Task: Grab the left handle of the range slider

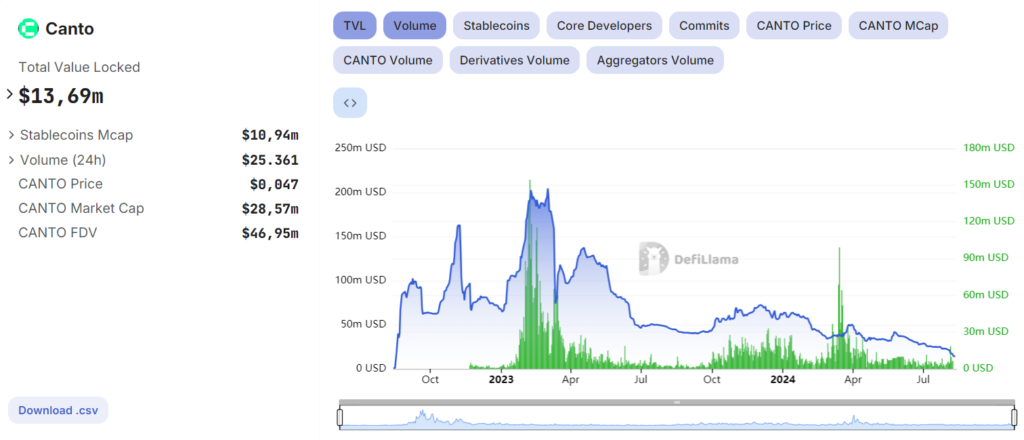Action: click(340, 416)
